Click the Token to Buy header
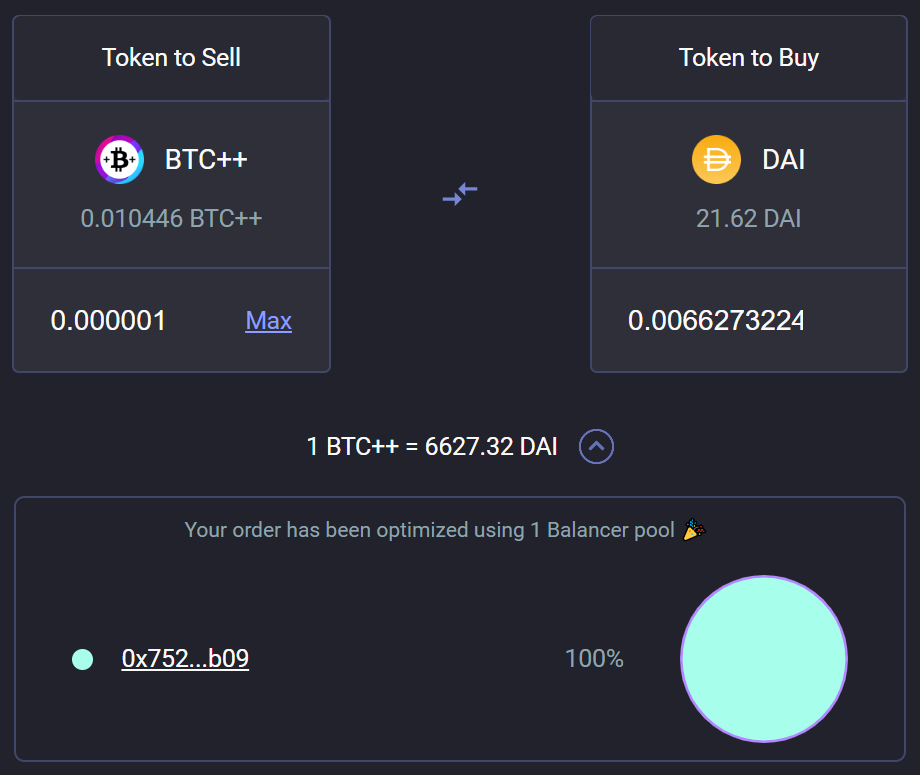Viewport: 920px width, 775px height. [748, 58]
